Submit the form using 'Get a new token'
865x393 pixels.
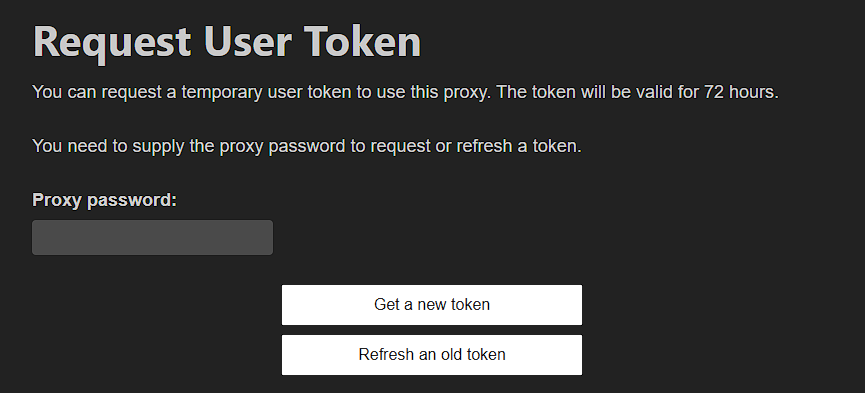(432, 305)
